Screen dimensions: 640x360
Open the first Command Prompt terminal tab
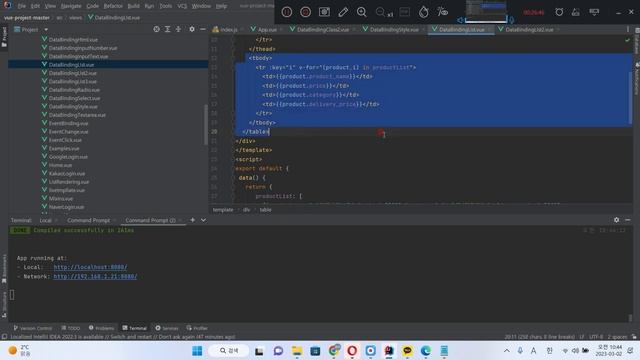89,220
